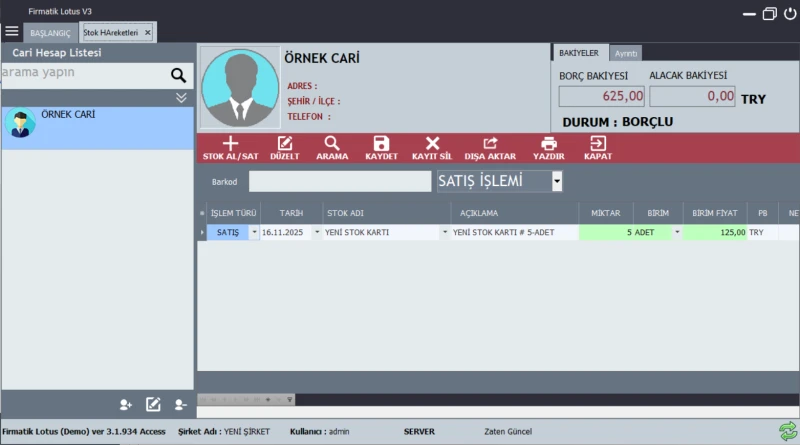
Task: Switch to the BAŞLANGIÇ tab
Action: [x=50, y=33]
